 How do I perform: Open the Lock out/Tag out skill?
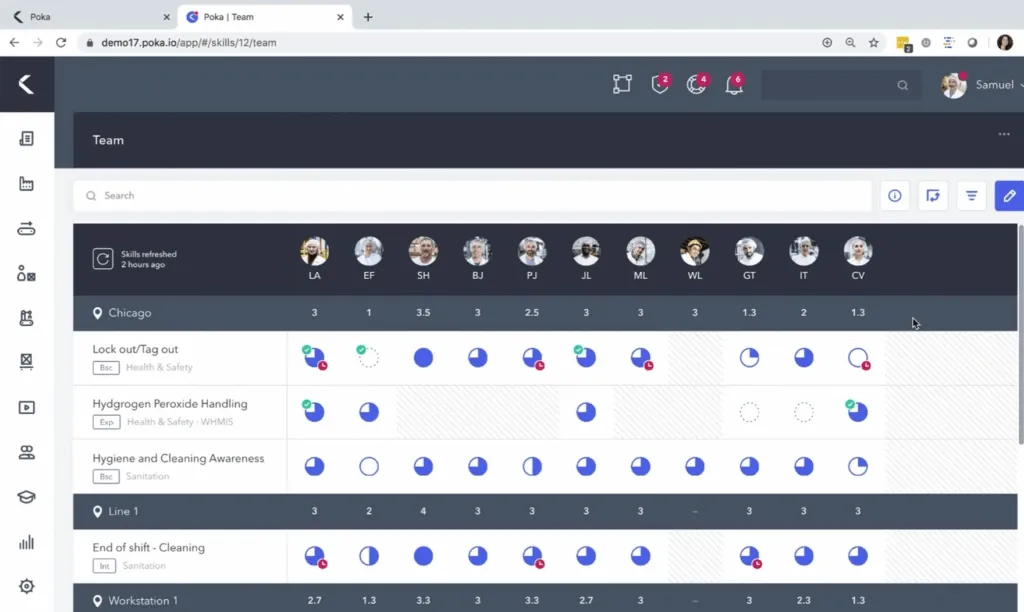tap(135, 349)
